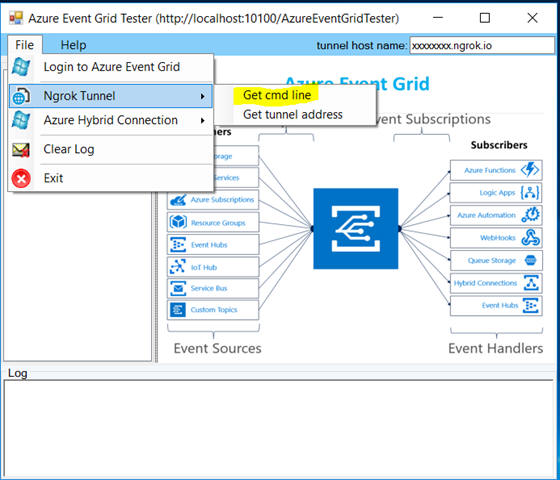Click inside the tunnel host name field

pos(482,46)
